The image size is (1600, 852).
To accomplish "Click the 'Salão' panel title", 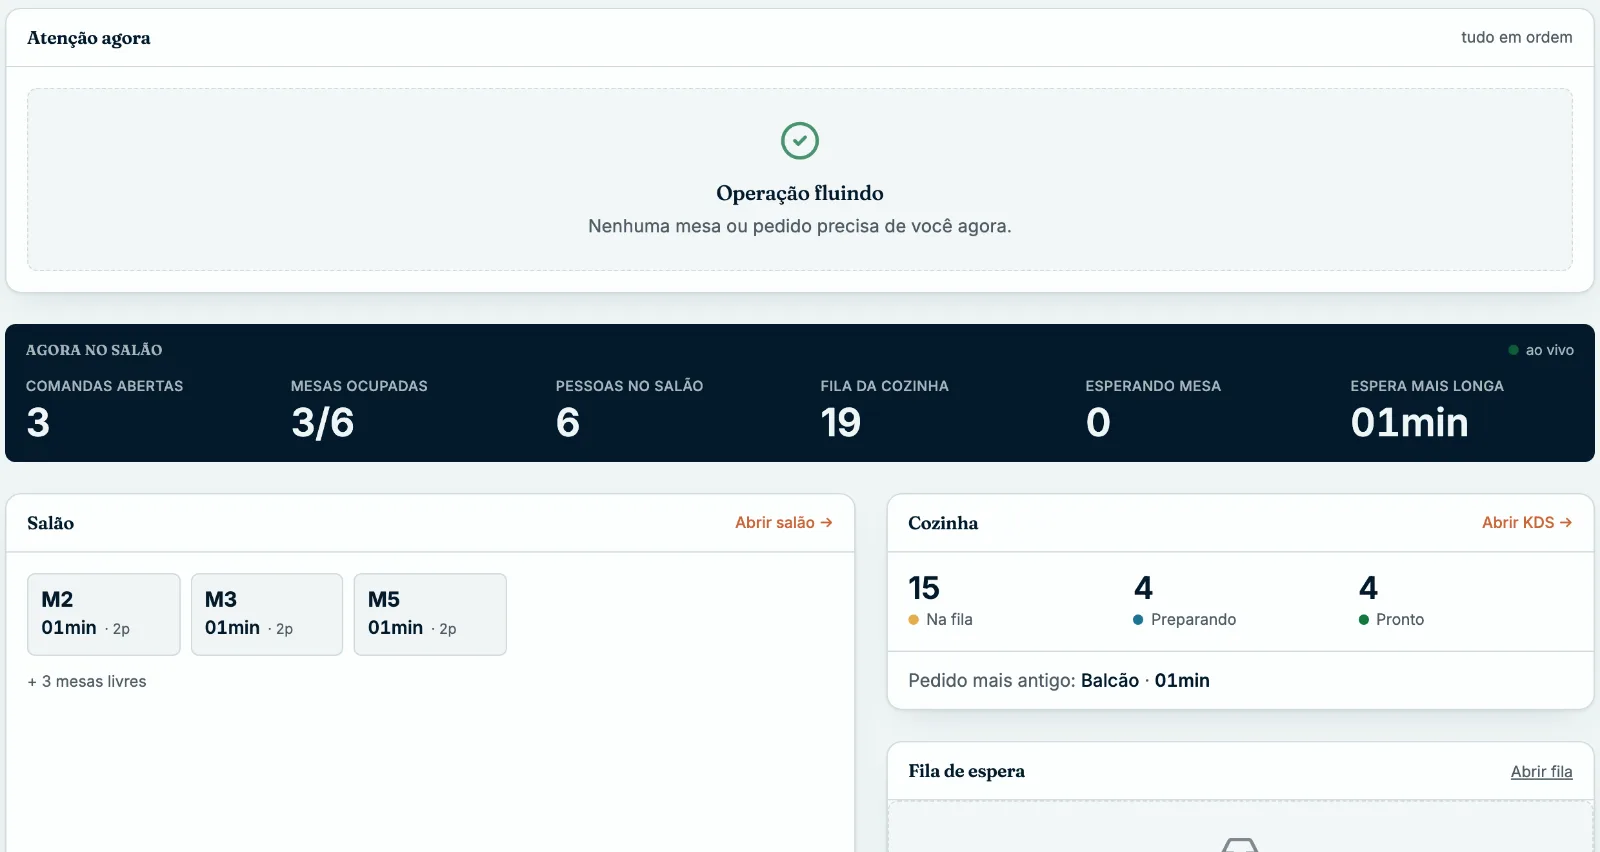I will [51, 523].
